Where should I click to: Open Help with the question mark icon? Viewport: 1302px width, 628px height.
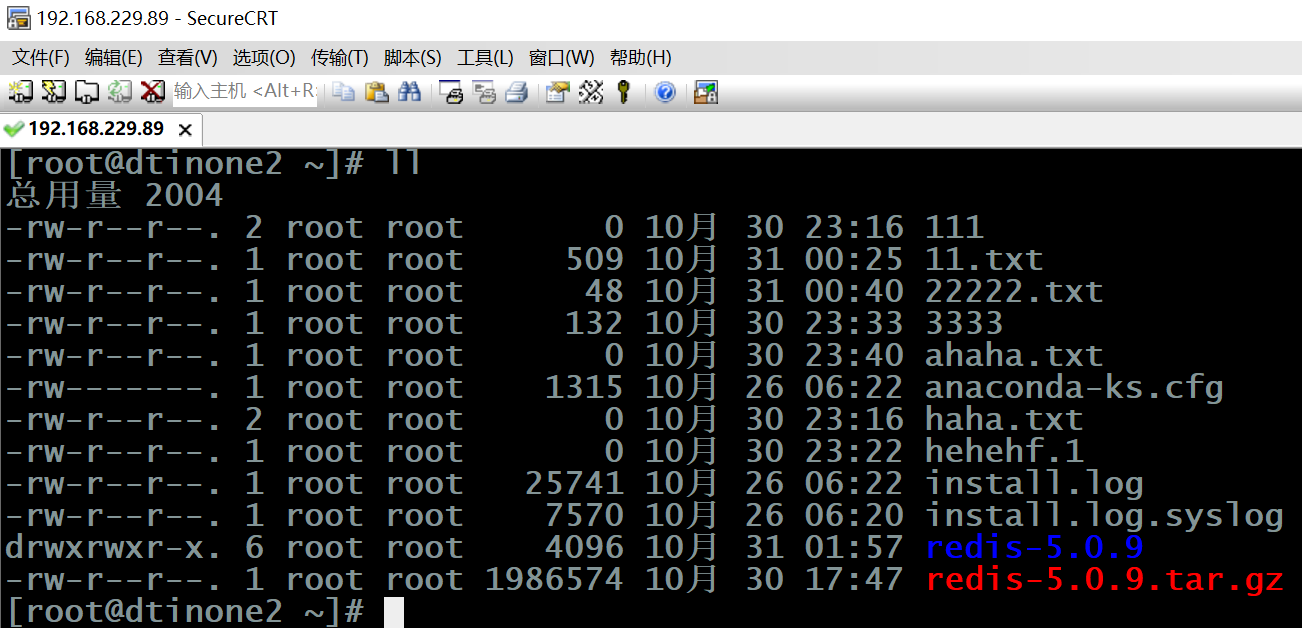pyautogui.click(x=665, y=92)
